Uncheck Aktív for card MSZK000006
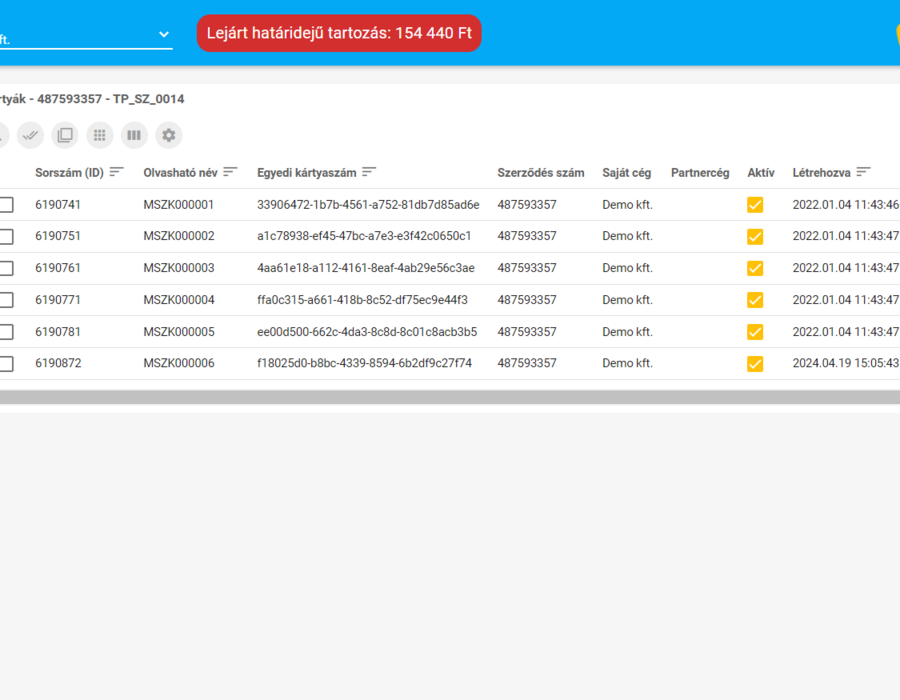900x700 pixels. pyautogui.click(x=755, y=364)
